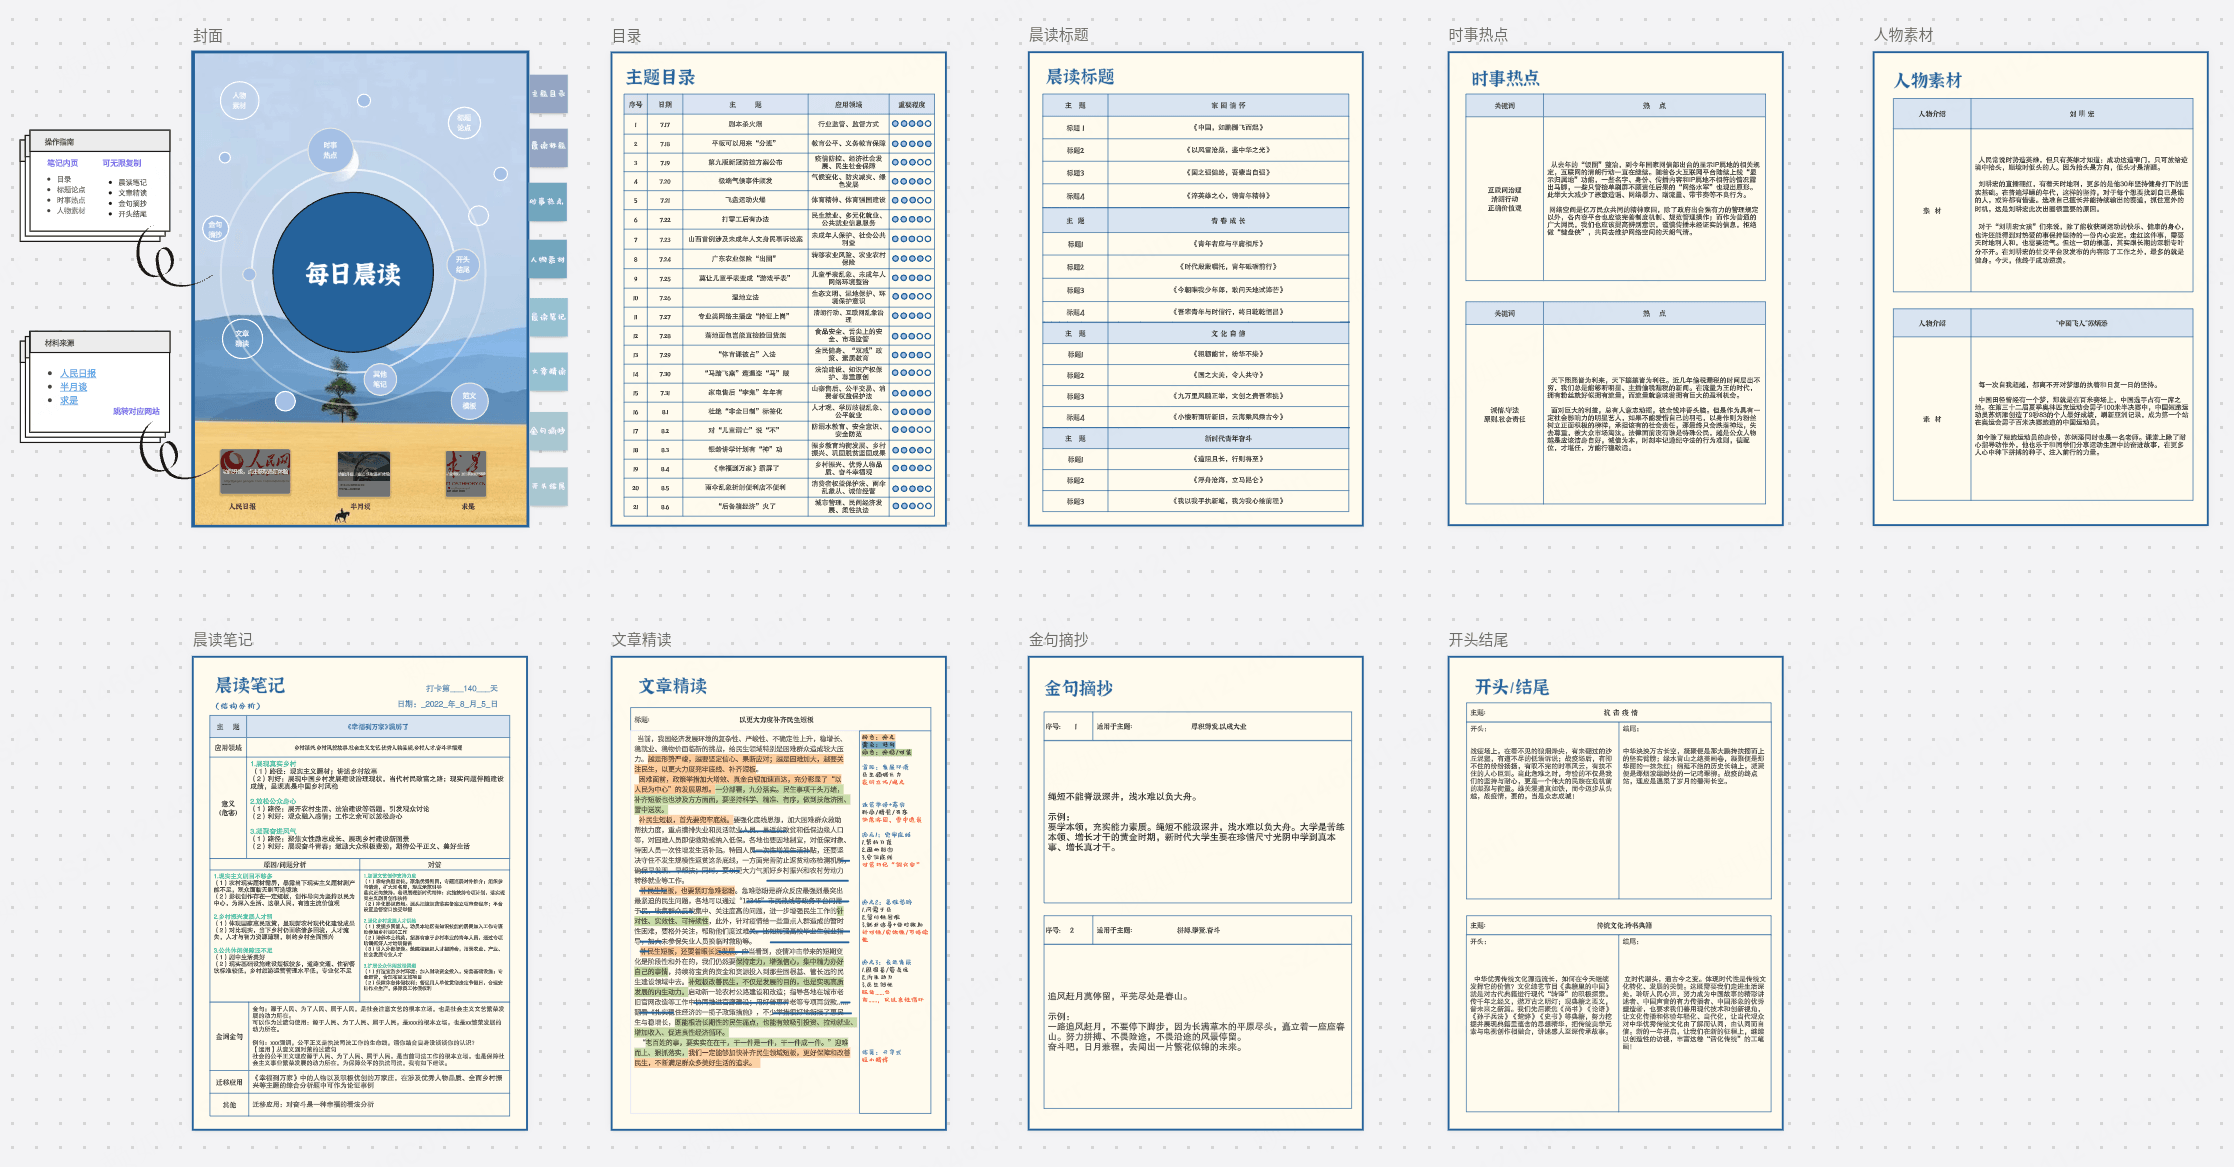The width and height of the screenshot is (2234, 1167).
Task: Select the 封面 frame label
Action: pyautogui.click(x=208, y=36)
